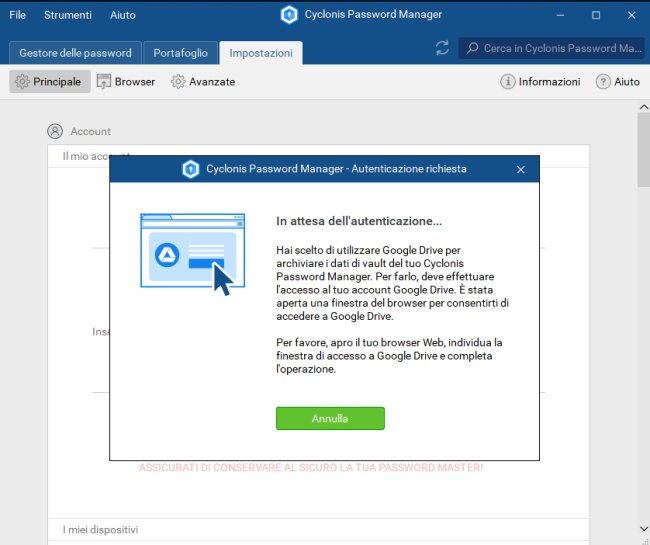
Task: Switch to Gestore delle password tab
Action: click(x=75, y=53)
